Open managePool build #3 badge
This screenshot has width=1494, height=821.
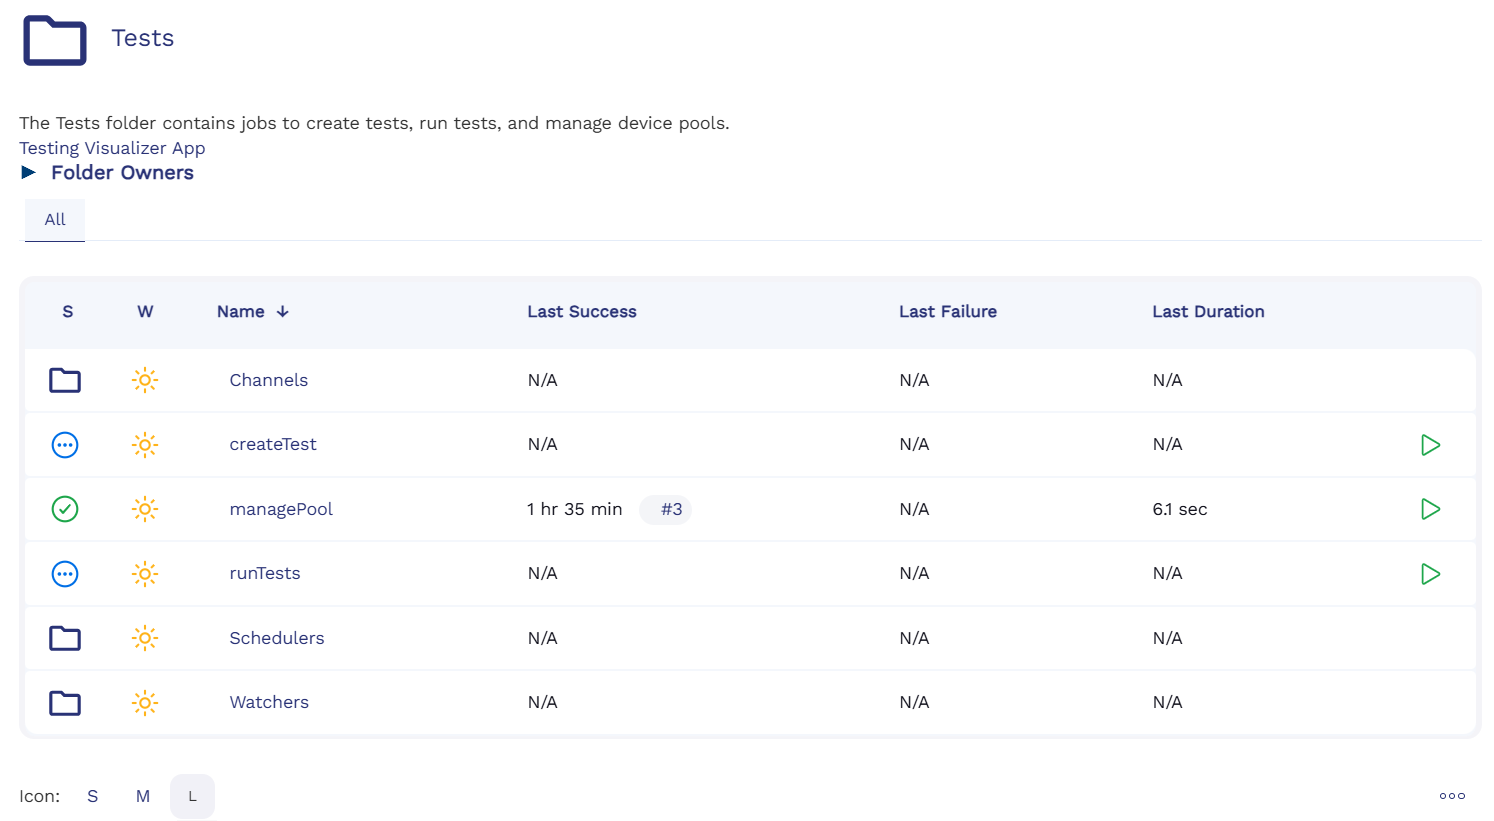(670, 510)
